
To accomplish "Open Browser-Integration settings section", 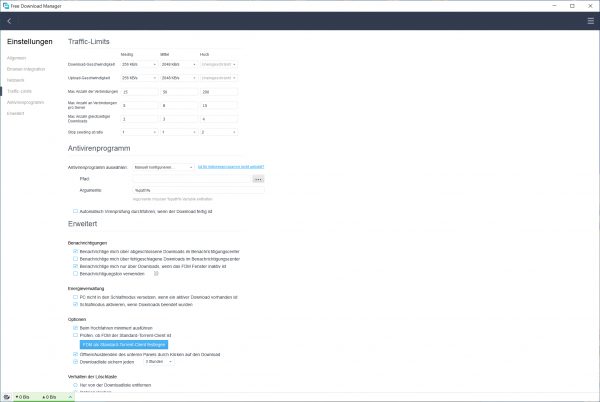I will click(x=26, y=69).
